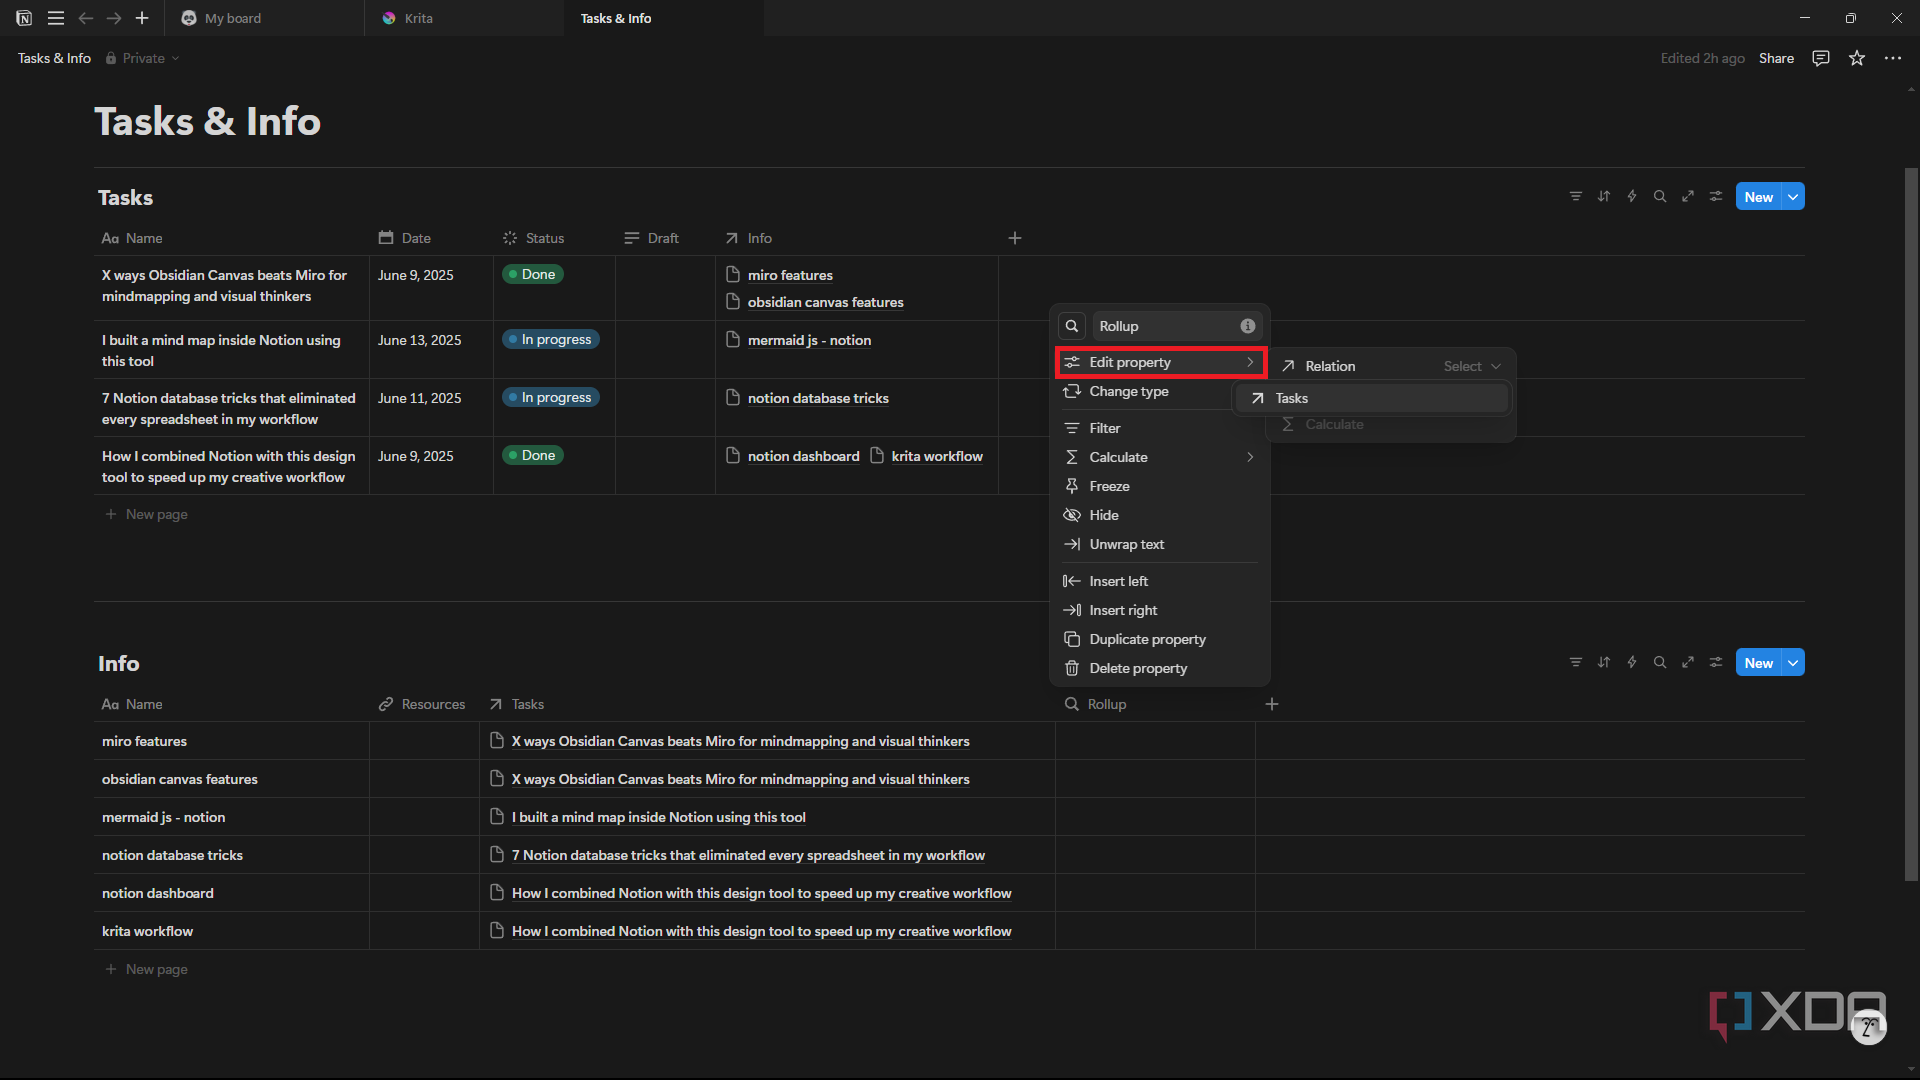Expand the New dropdown arrow in Info

tap(1794, 663)
